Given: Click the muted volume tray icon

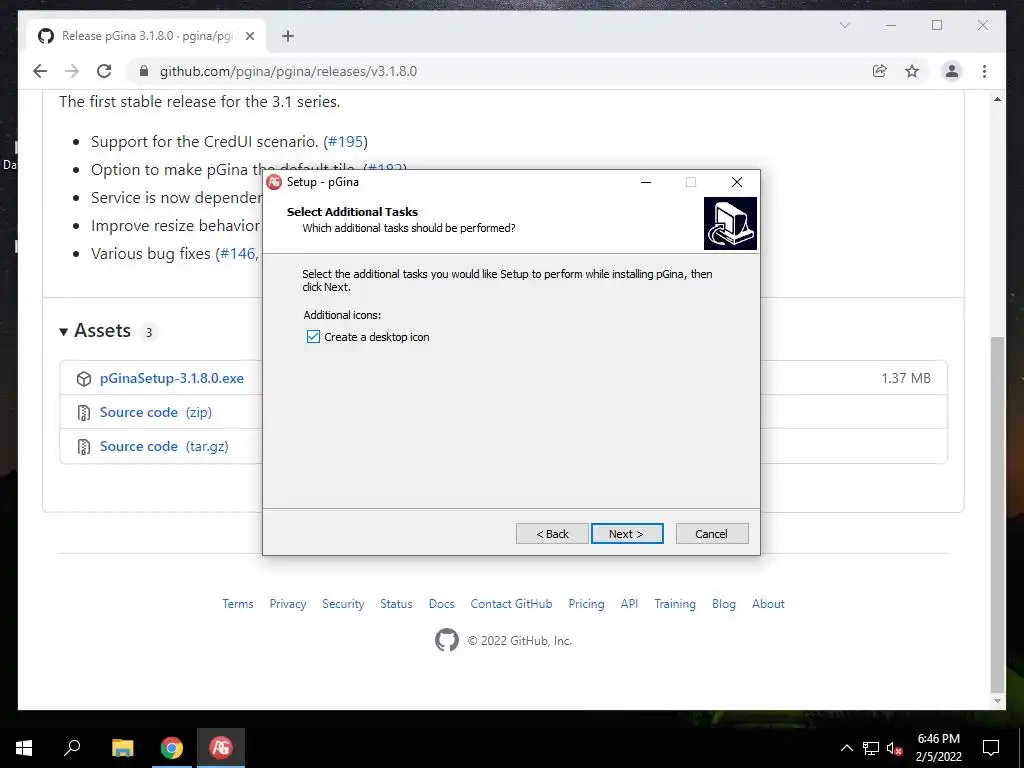Looking at the screenshot, I should (894, 748).
